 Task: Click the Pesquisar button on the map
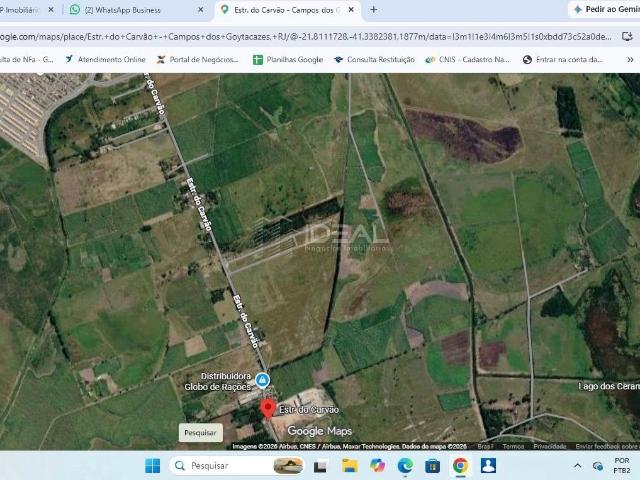tap(200, 433)
